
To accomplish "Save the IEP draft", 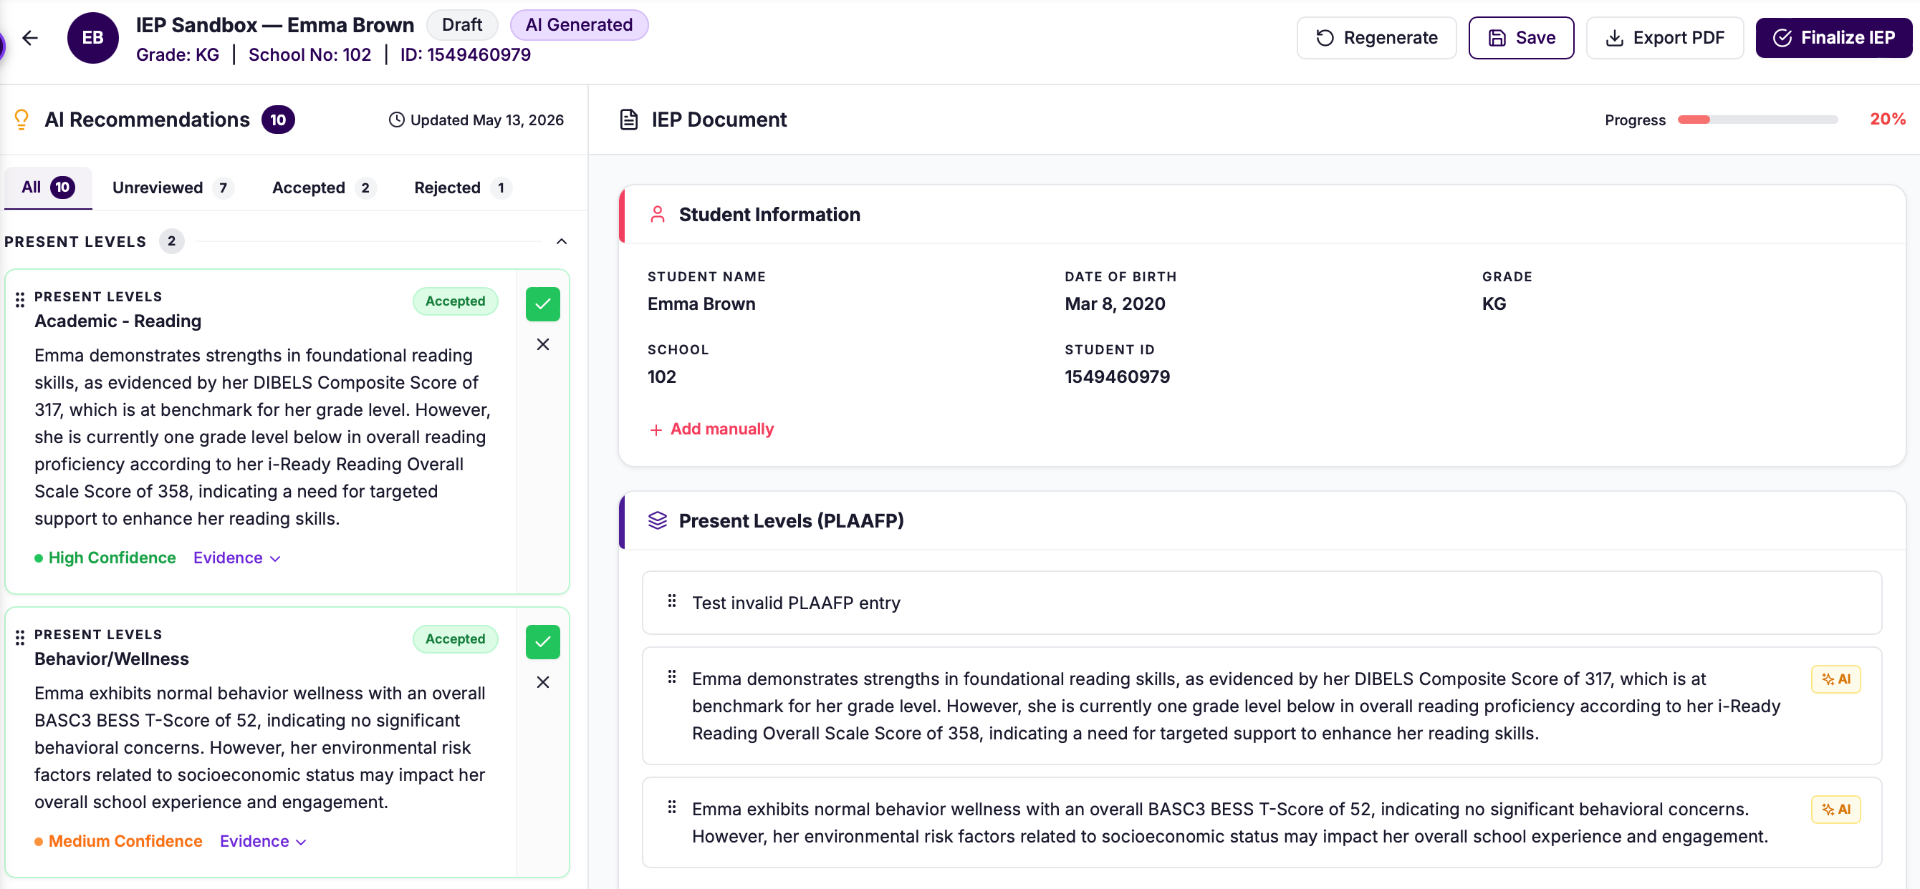I will pos(1521,38).
